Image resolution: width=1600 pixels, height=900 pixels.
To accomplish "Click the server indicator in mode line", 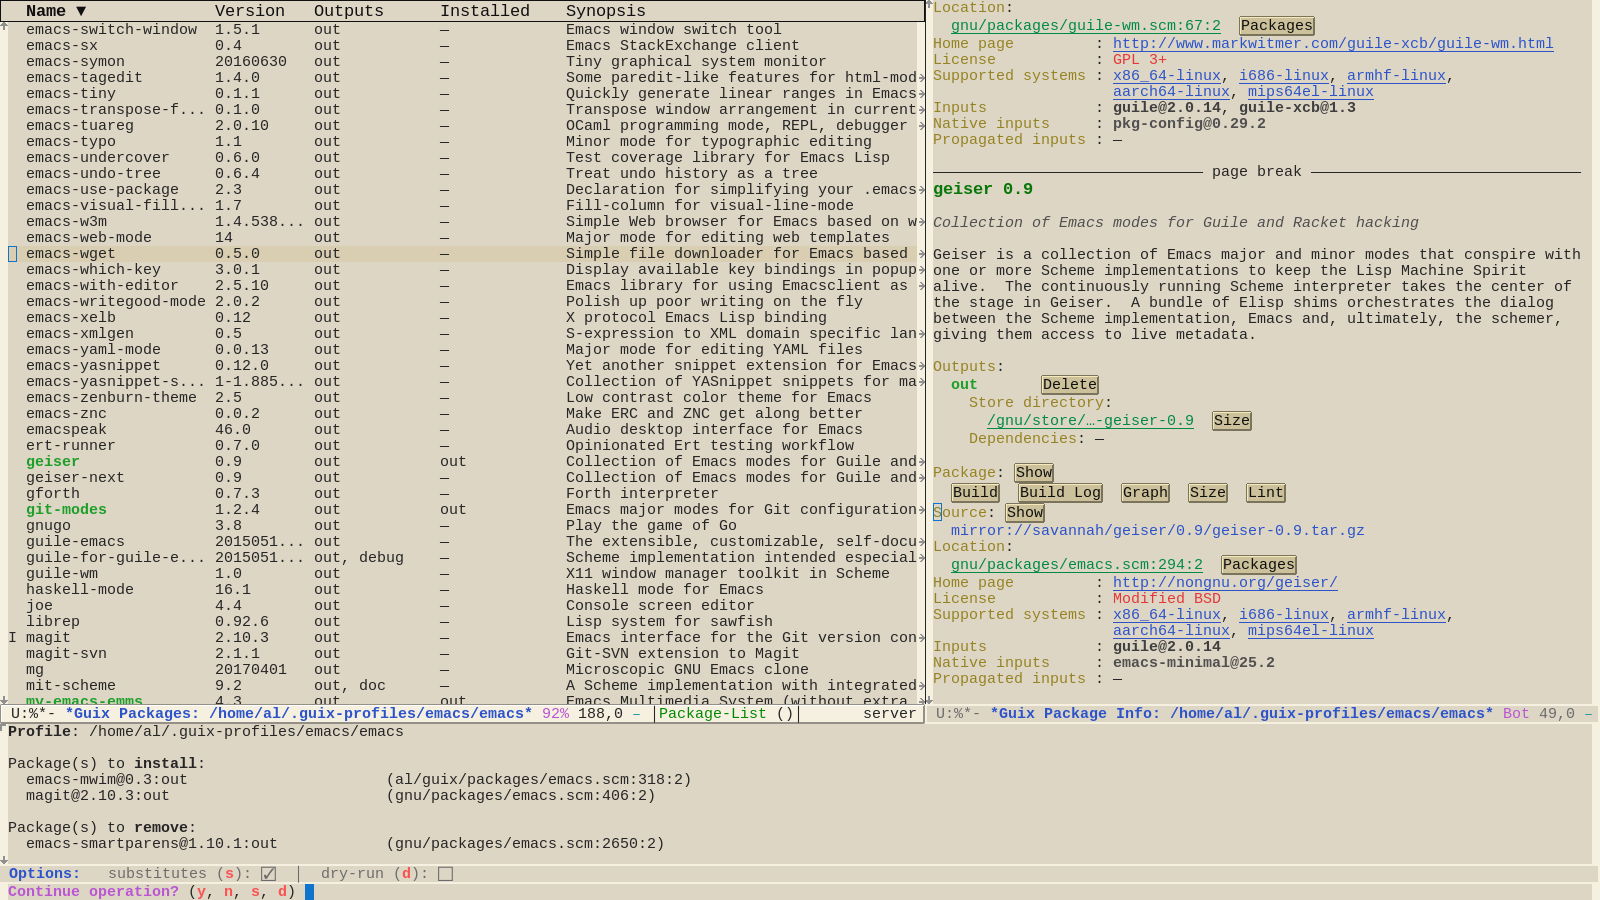I will tap(889, 714).
